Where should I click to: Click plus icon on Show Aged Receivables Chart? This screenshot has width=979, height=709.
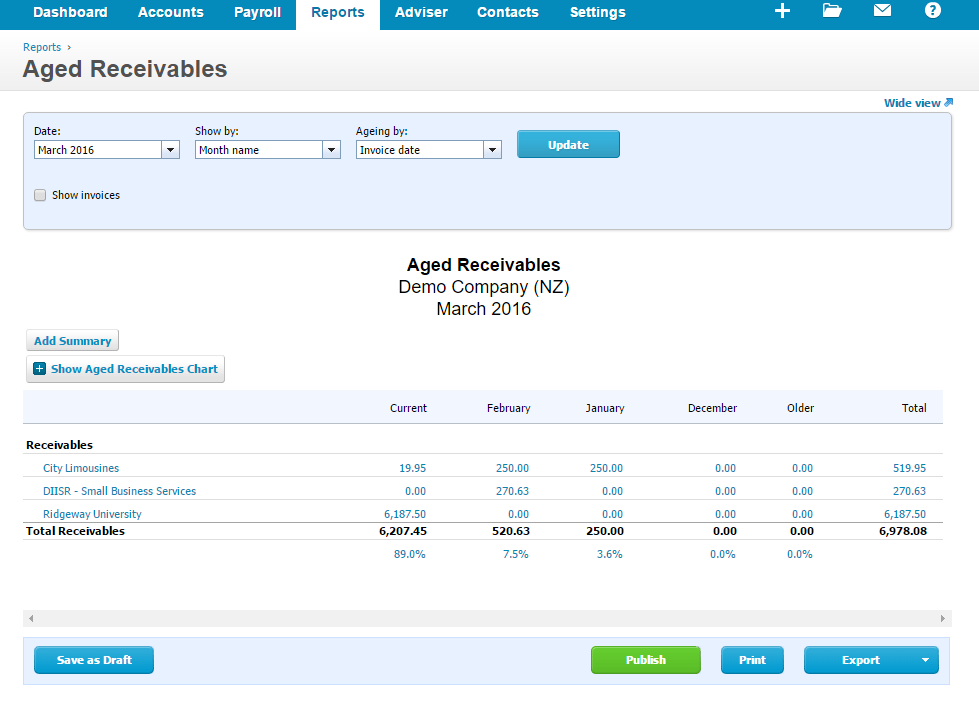click(39, 369)
